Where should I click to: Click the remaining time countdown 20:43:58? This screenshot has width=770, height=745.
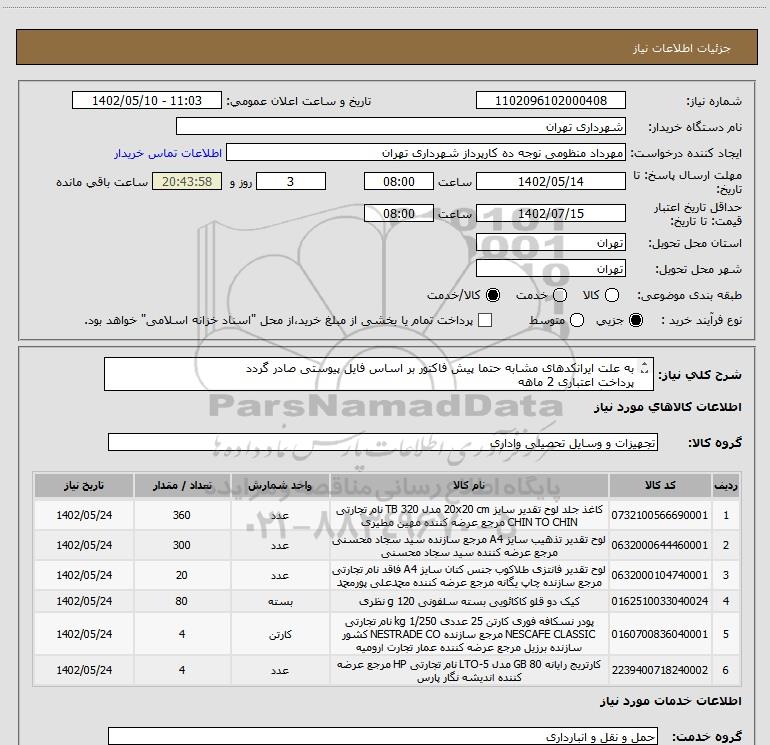187,181
